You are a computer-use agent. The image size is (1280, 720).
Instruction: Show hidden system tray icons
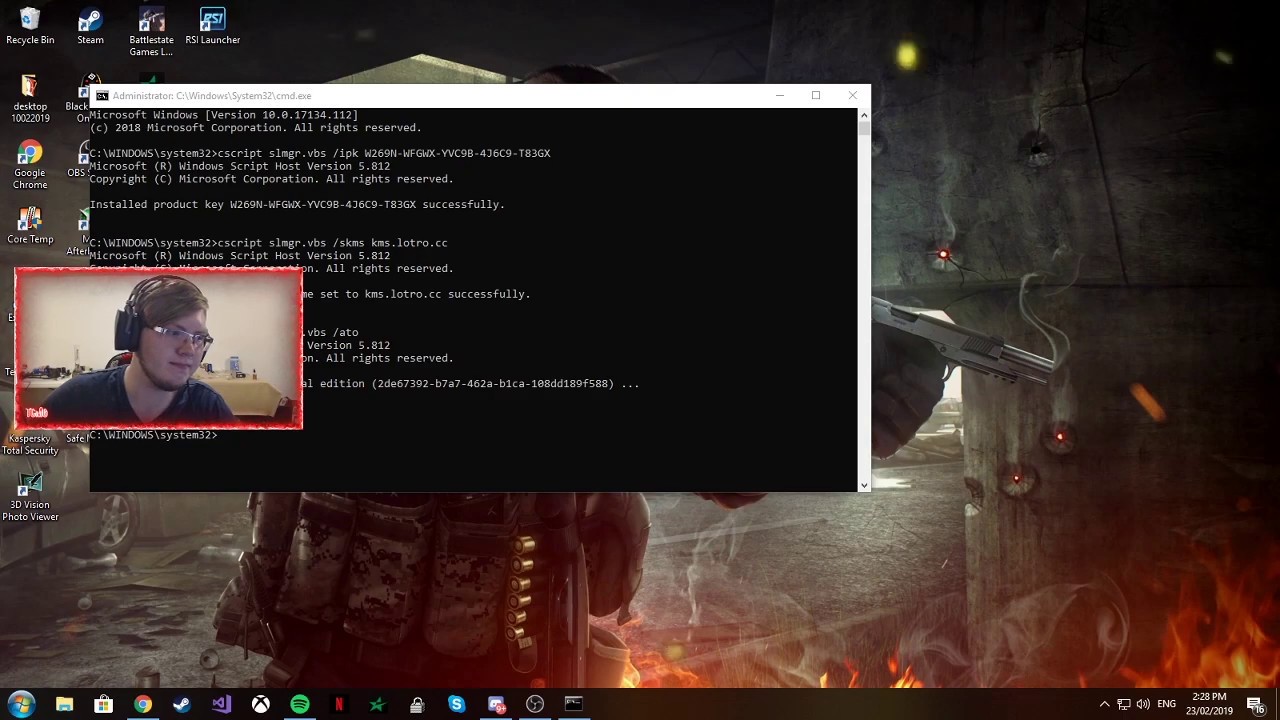pyautogui.click(x=1104, y=705)
